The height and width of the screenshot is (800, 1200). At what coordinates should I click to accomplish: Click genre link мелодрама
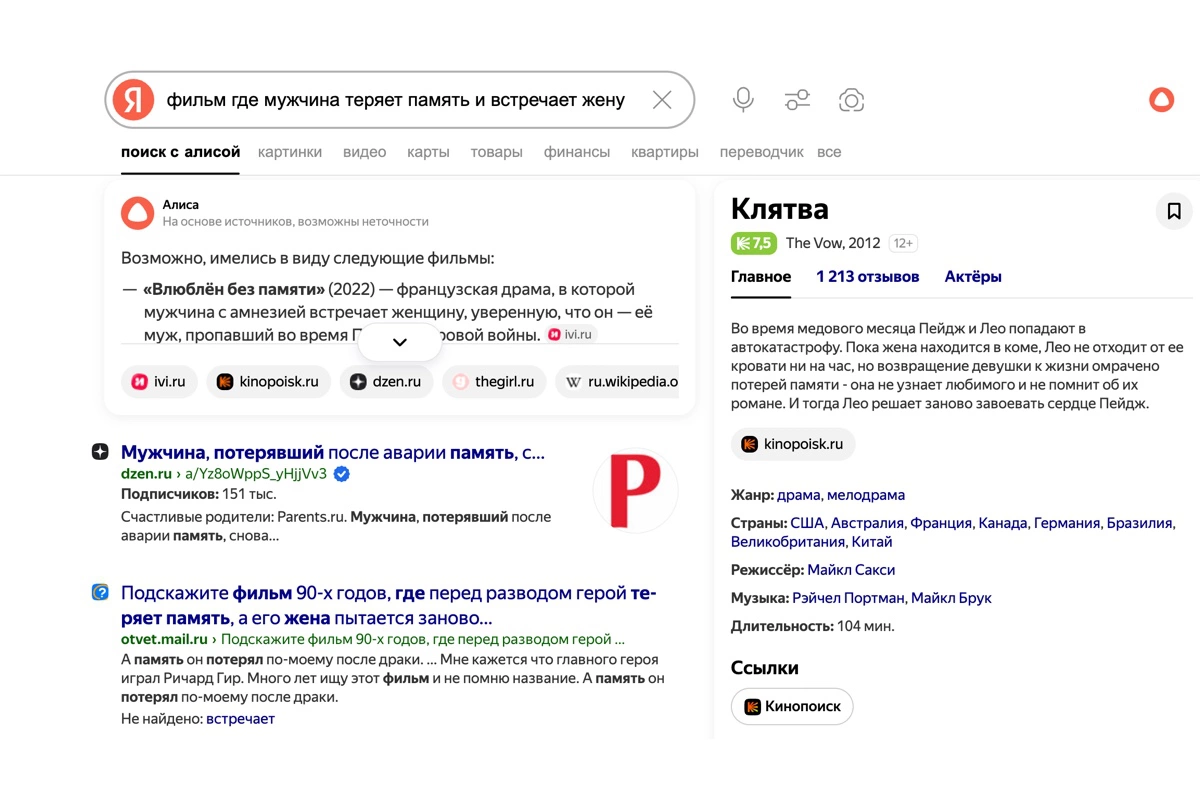click(x=866, y=495)
